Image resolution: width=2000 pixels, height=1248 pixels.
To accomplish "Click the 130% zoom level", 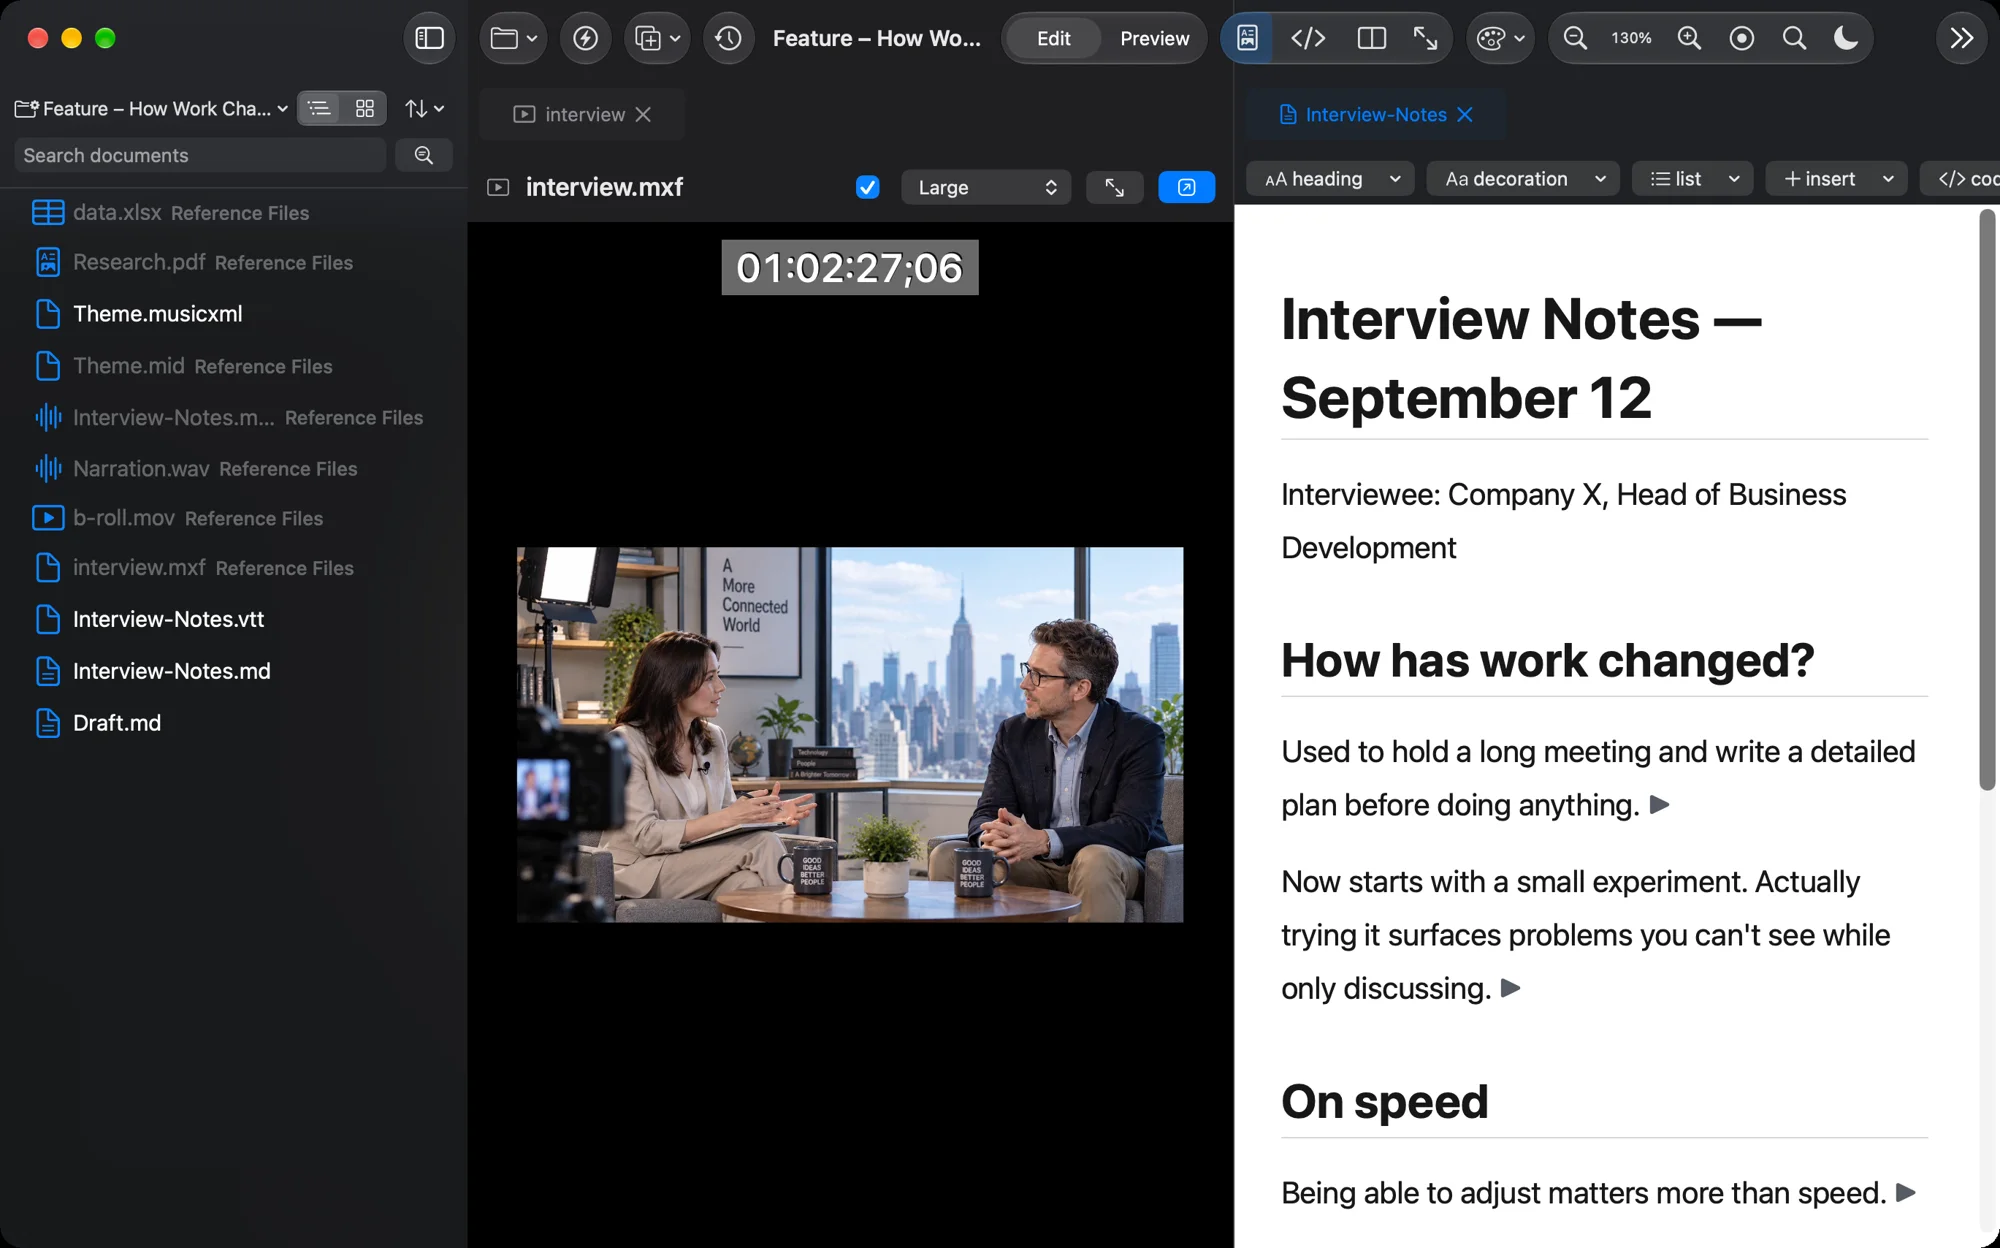I will pyautogui.click(x=1631, y=38).
